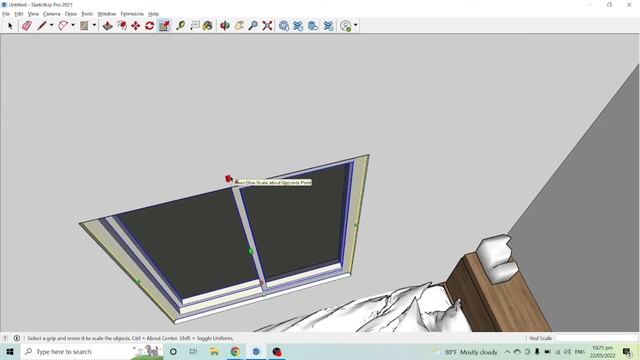Open the Tools menu
The height and width of the screenshot is (360, 640).
(x=87, y=14)
